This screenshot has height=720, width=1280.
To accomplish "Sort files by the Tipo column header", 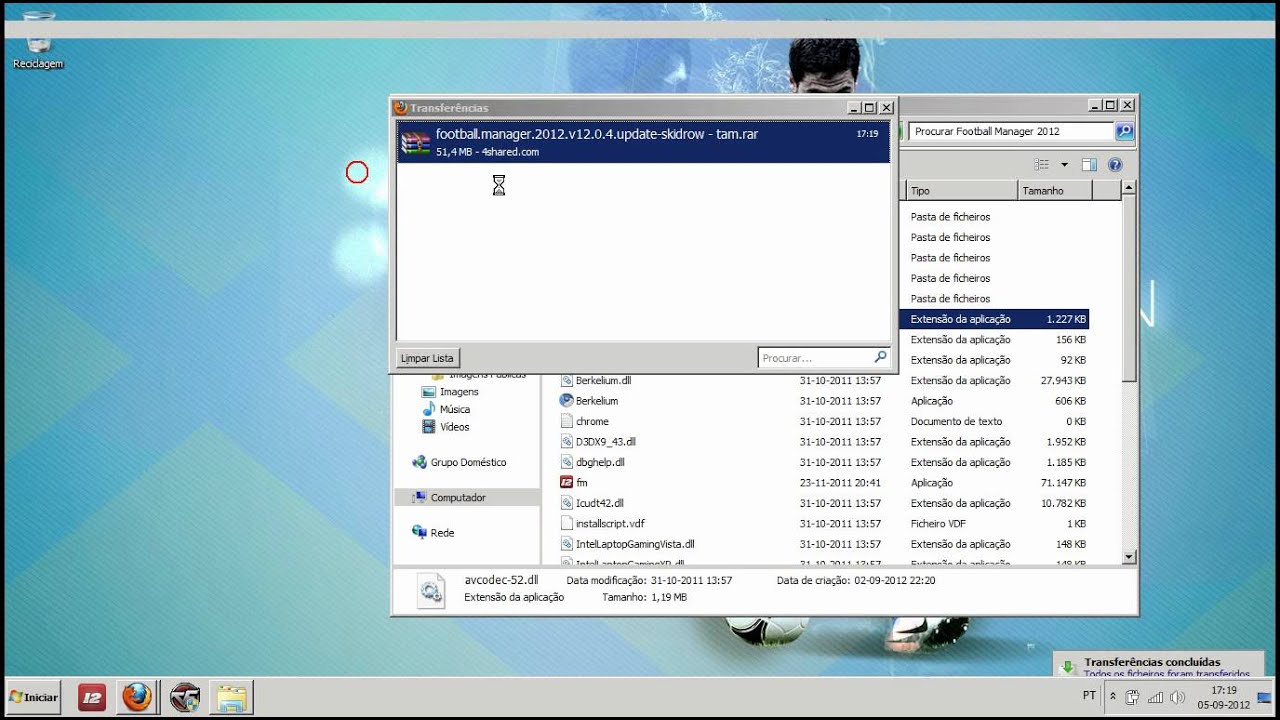I will (x=962, y=190).
